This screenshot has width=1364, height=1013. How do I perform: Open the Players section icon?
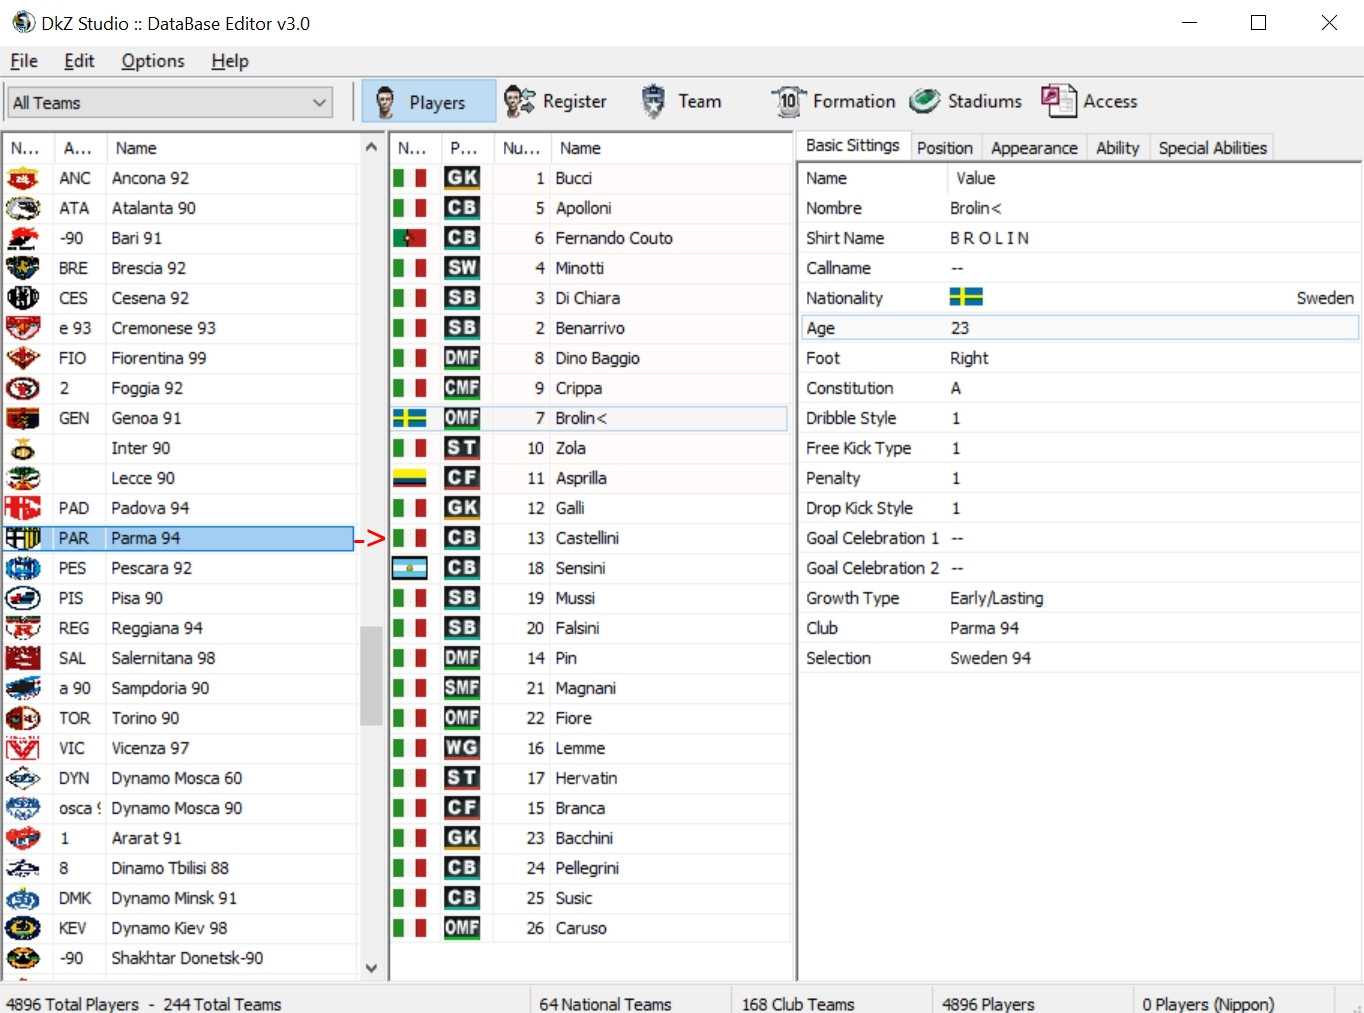(384, 101)
